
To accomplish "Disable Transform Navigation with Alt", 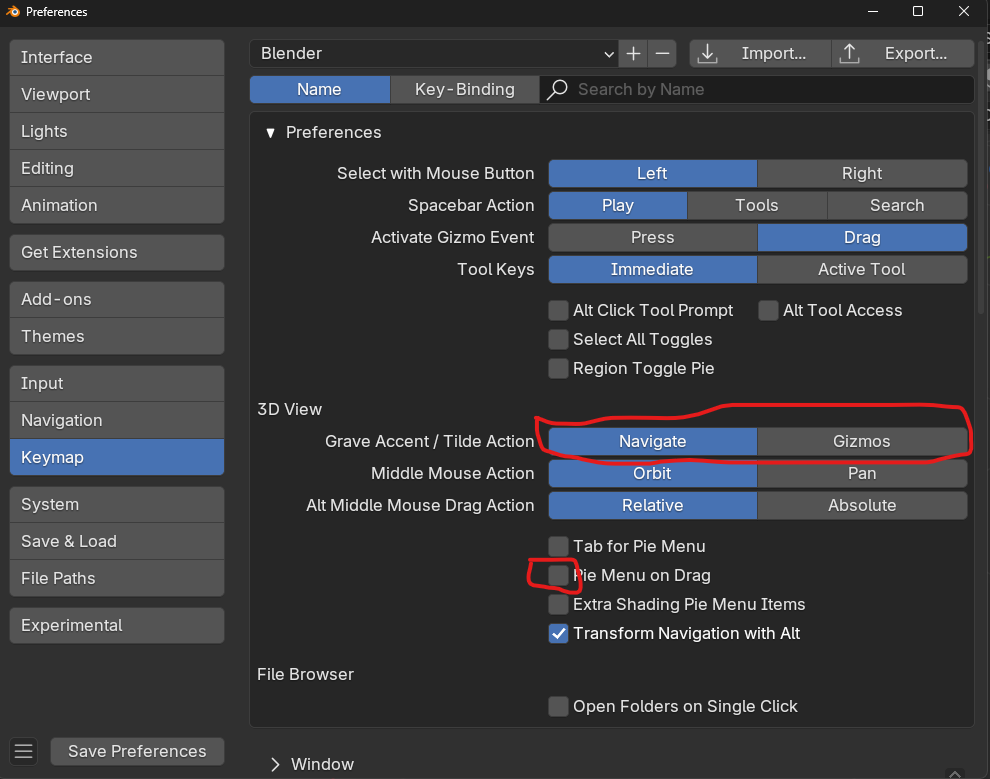I will pos(558,633).
